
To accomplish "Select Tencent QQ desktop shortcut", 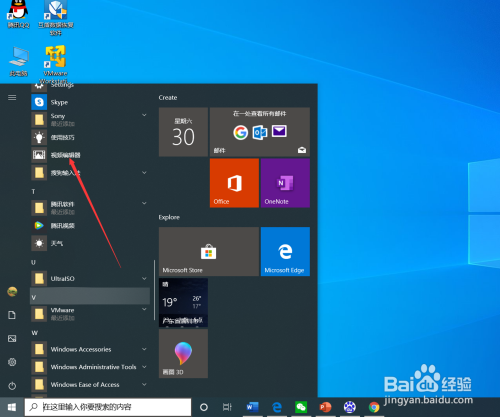I will tap(18, 14).
